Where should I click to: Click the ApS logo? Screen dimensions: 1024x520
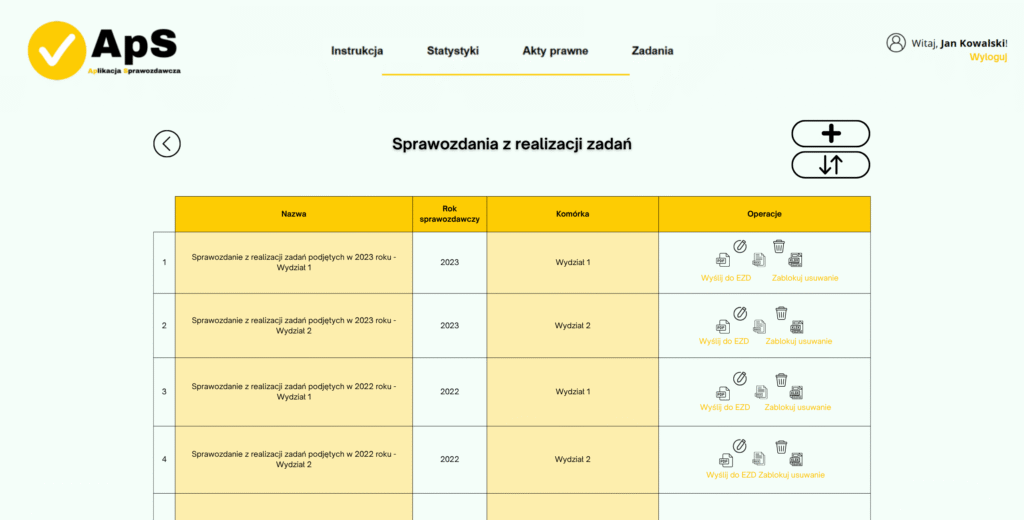[x=104, y=50]
